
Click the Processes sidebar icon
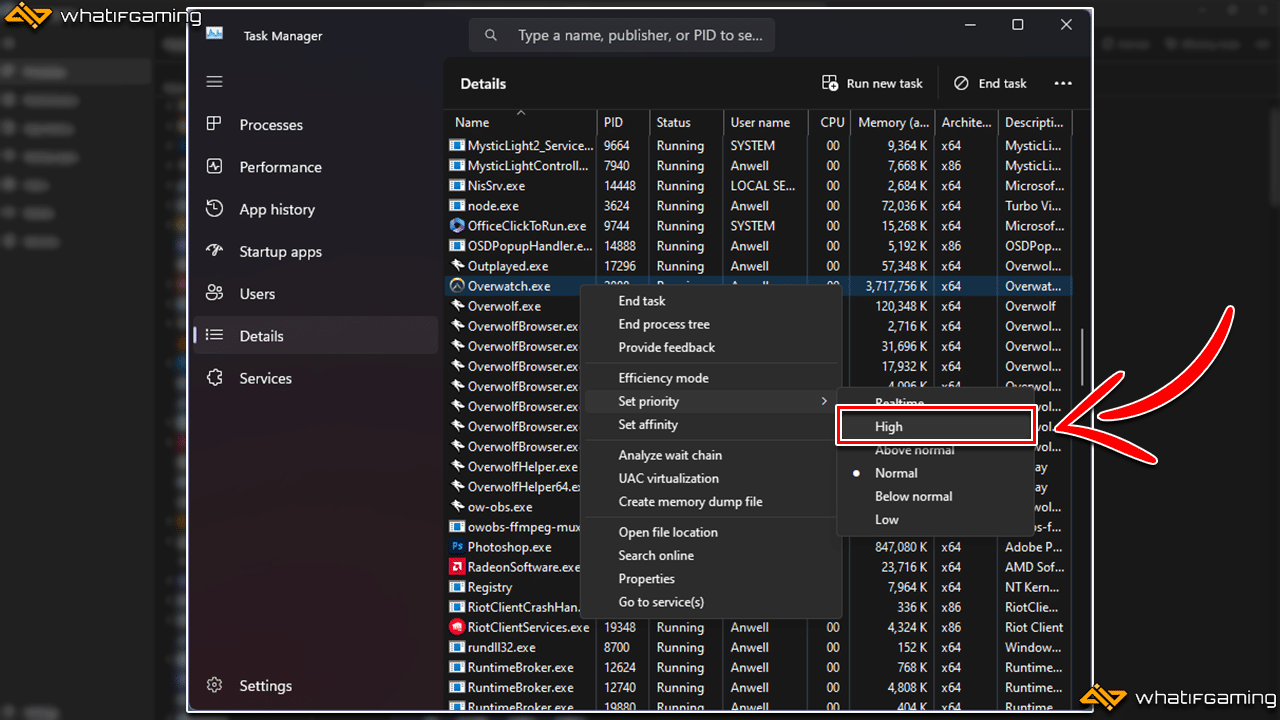[x=214, y=124]
